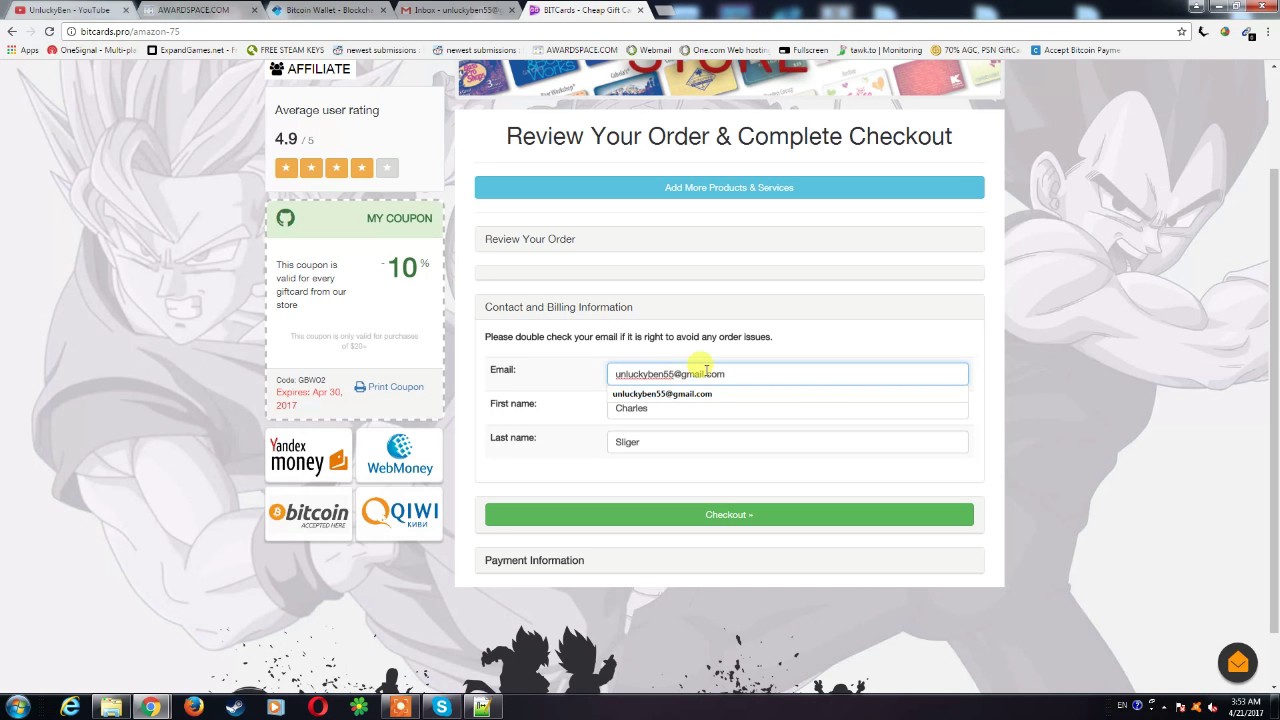This screenshot has height=720, width=1280.
Task: Expand the Review Your Order section
Action: [x=729, y=239]
